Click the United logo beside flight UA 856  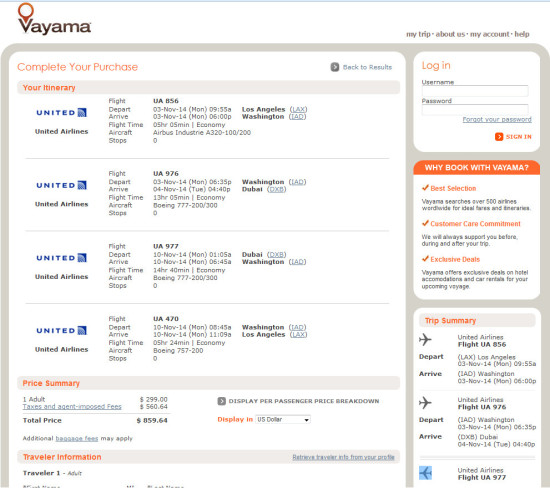coord(61,113)
